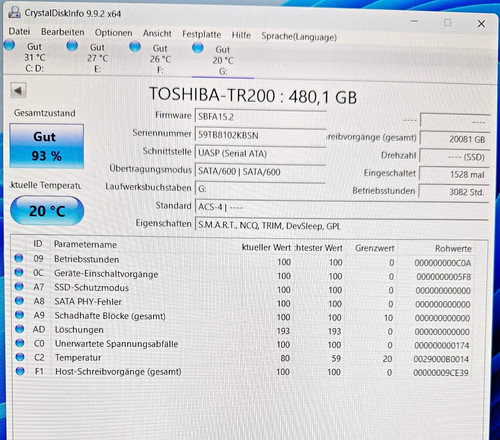Select the SATA PHY-Fehler attribute name
500x440 pixels.
click(88, 302)
